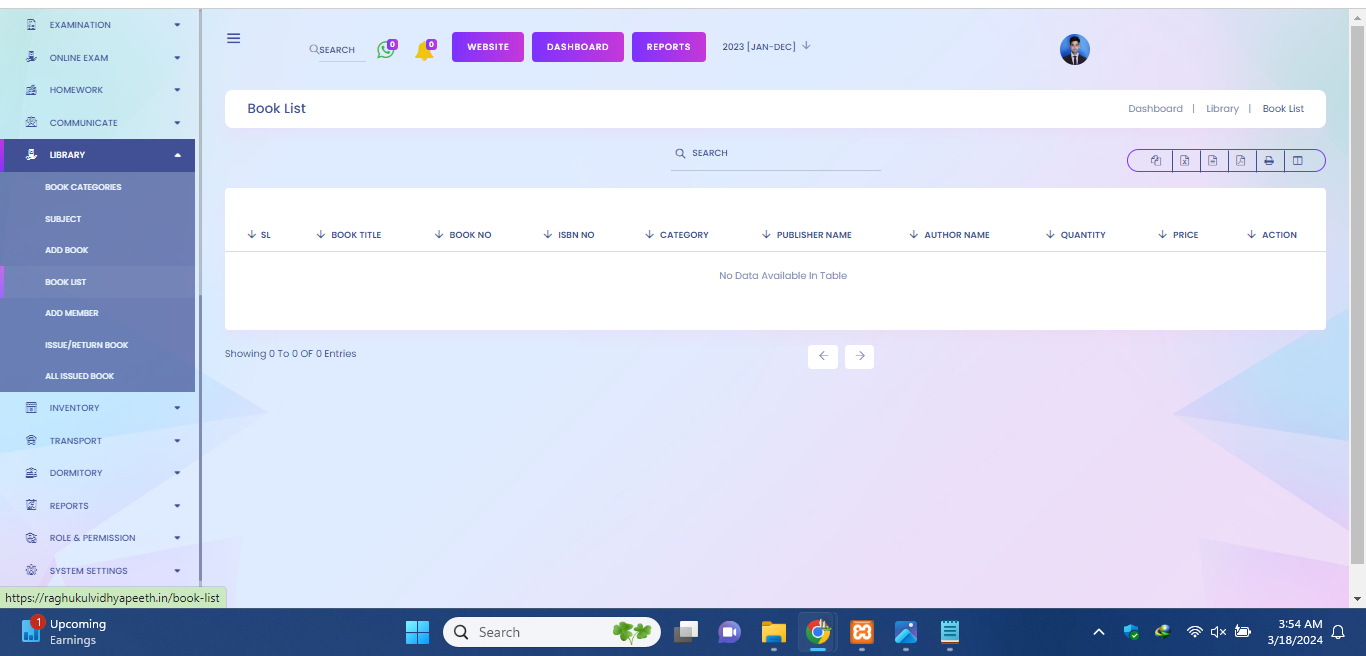
Task: Export book list to Excel
Action: [1185, 161]
